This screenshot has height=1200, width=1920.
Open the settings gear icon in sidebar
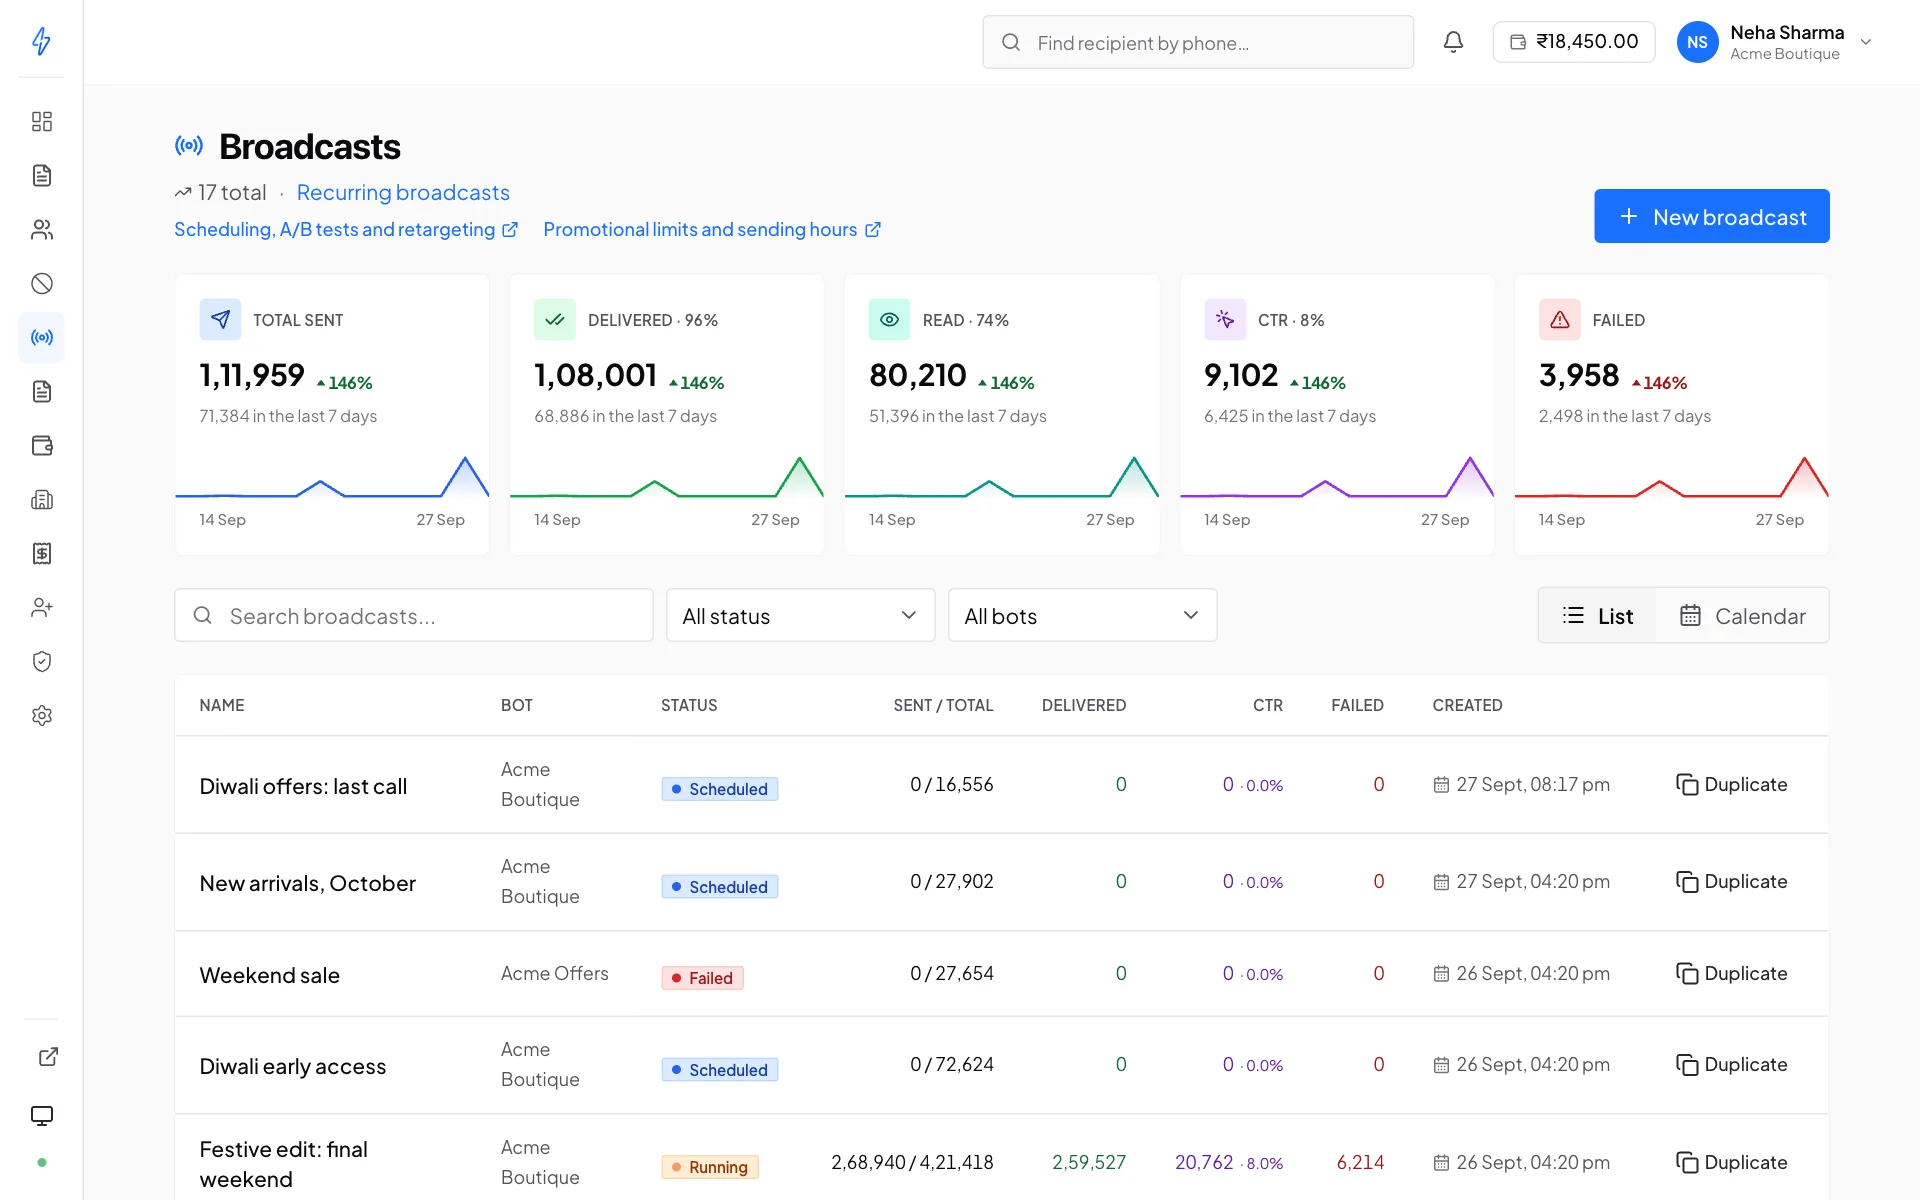point(41,715)
